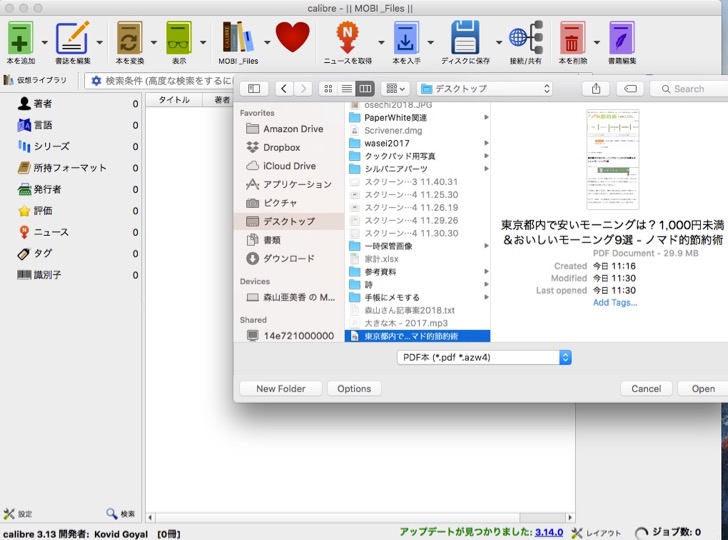Click the red heart Donate icon
Image resolution: width=728 pixels, height=540 pixels.
(x=292, y=37)
